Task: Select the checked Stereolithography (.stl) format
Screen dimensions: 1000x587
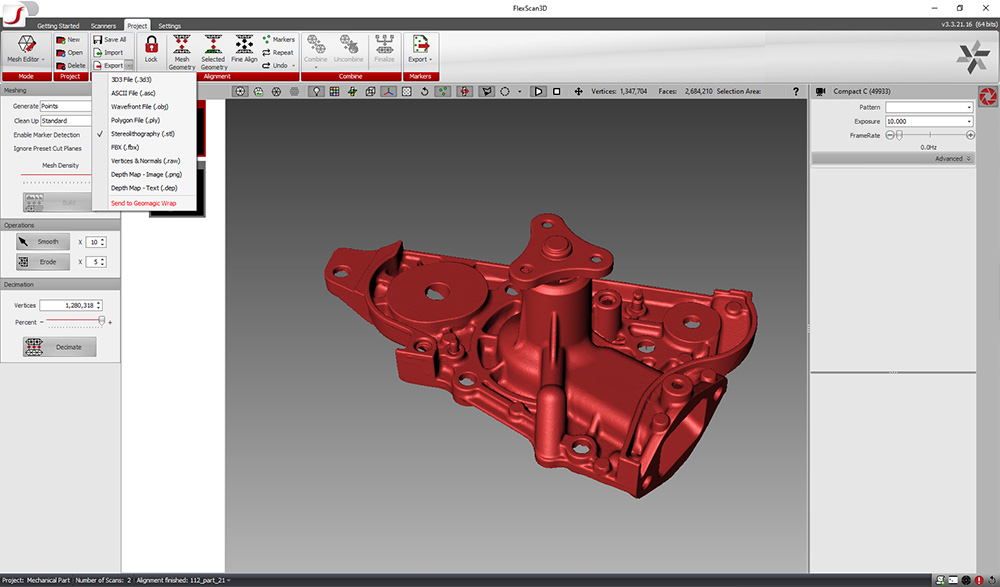Action: (x=143, y=133)
